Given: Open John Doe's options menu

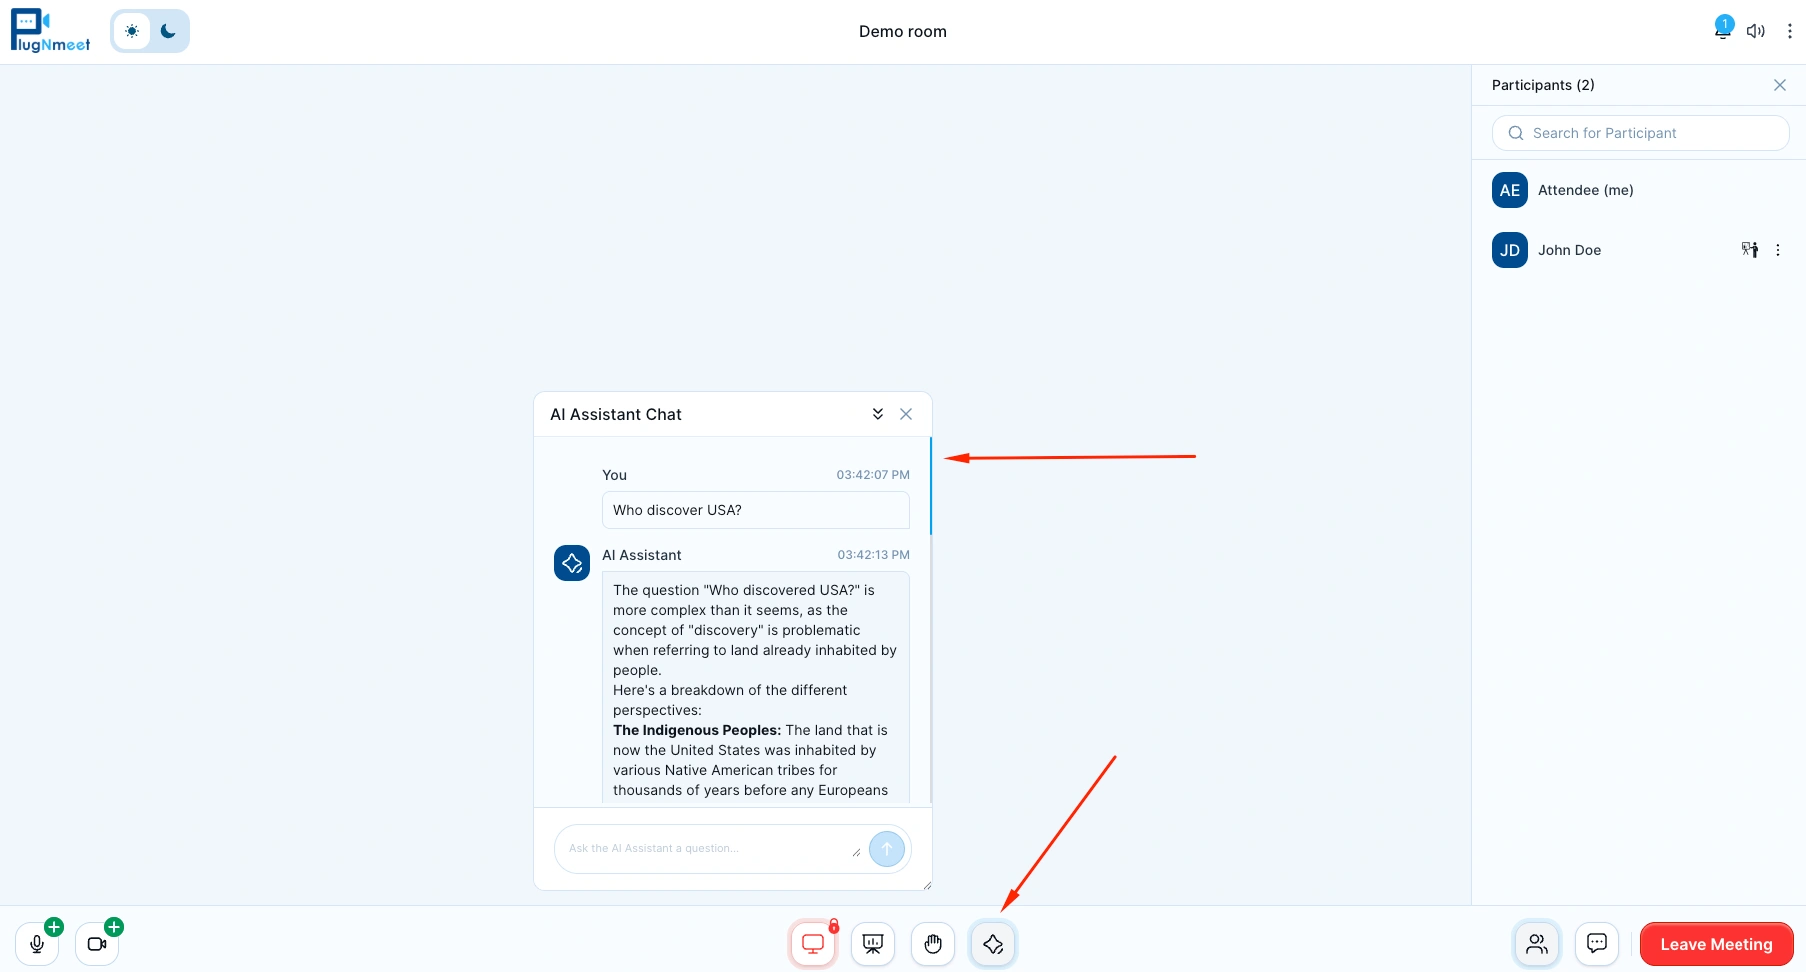Looking at the screenshot, I should [1778, 250].
